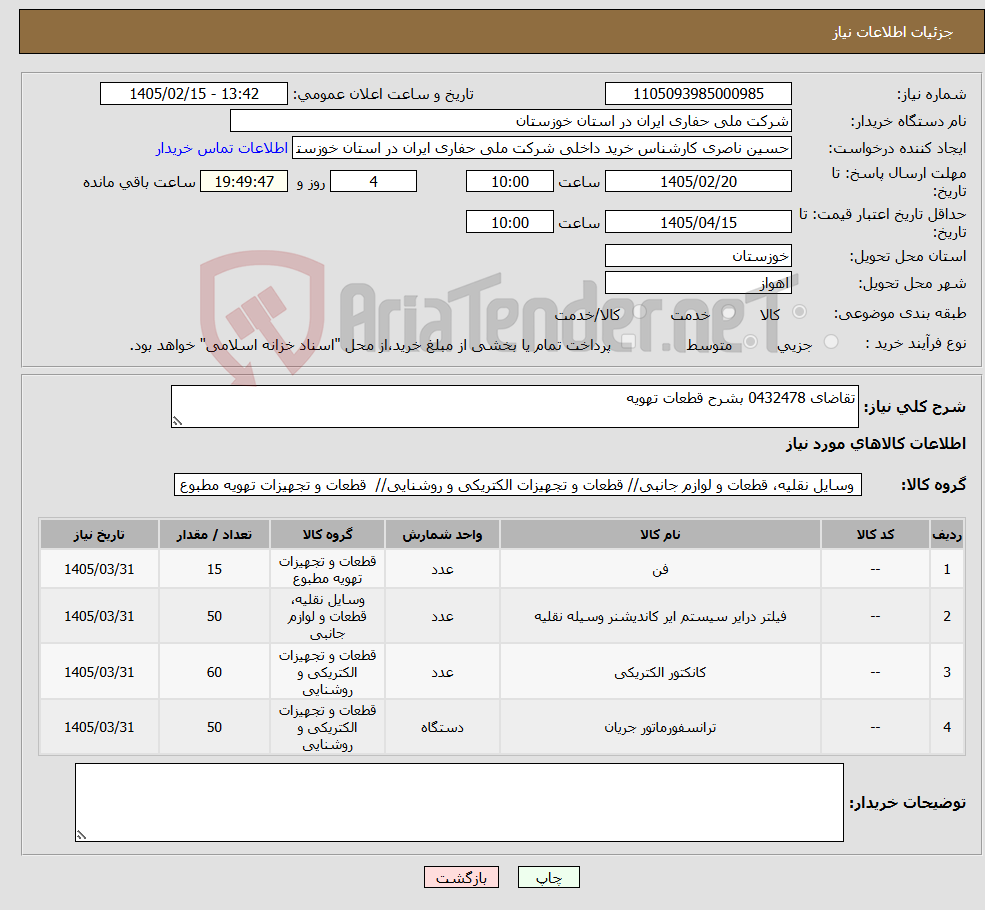Select the متوسط purchase type radio
Screen dimensions: 985x910
[x=750, y=342]
